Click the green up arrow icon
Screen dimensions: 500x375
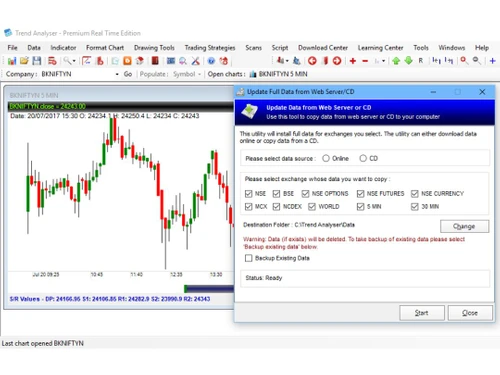(x=396, y=61)
